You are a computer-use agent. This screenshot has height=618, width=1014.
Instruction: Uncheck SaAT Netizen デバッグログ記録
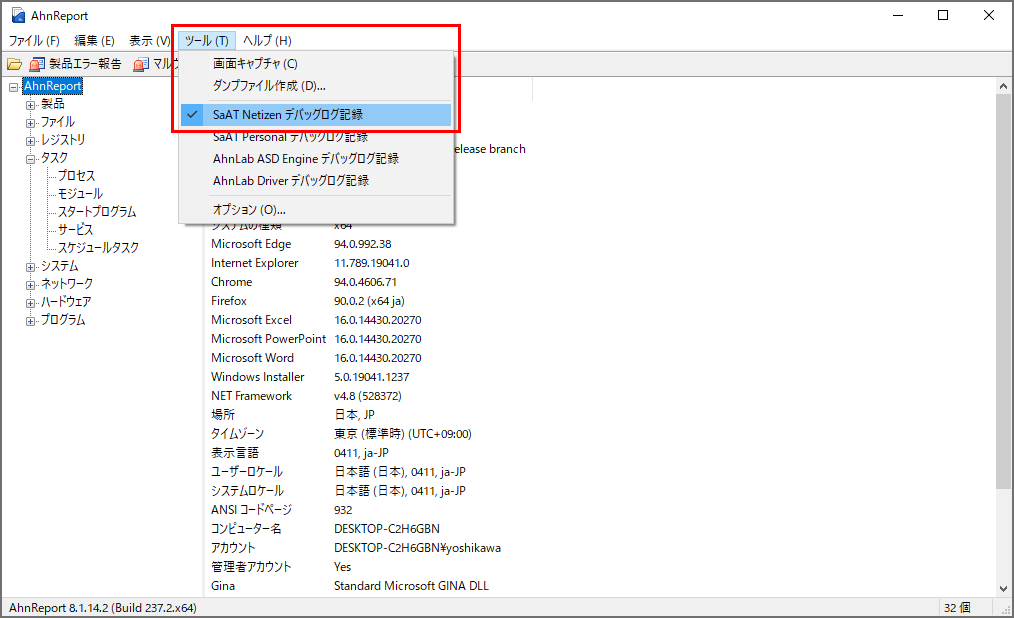[x=316, y=115]
